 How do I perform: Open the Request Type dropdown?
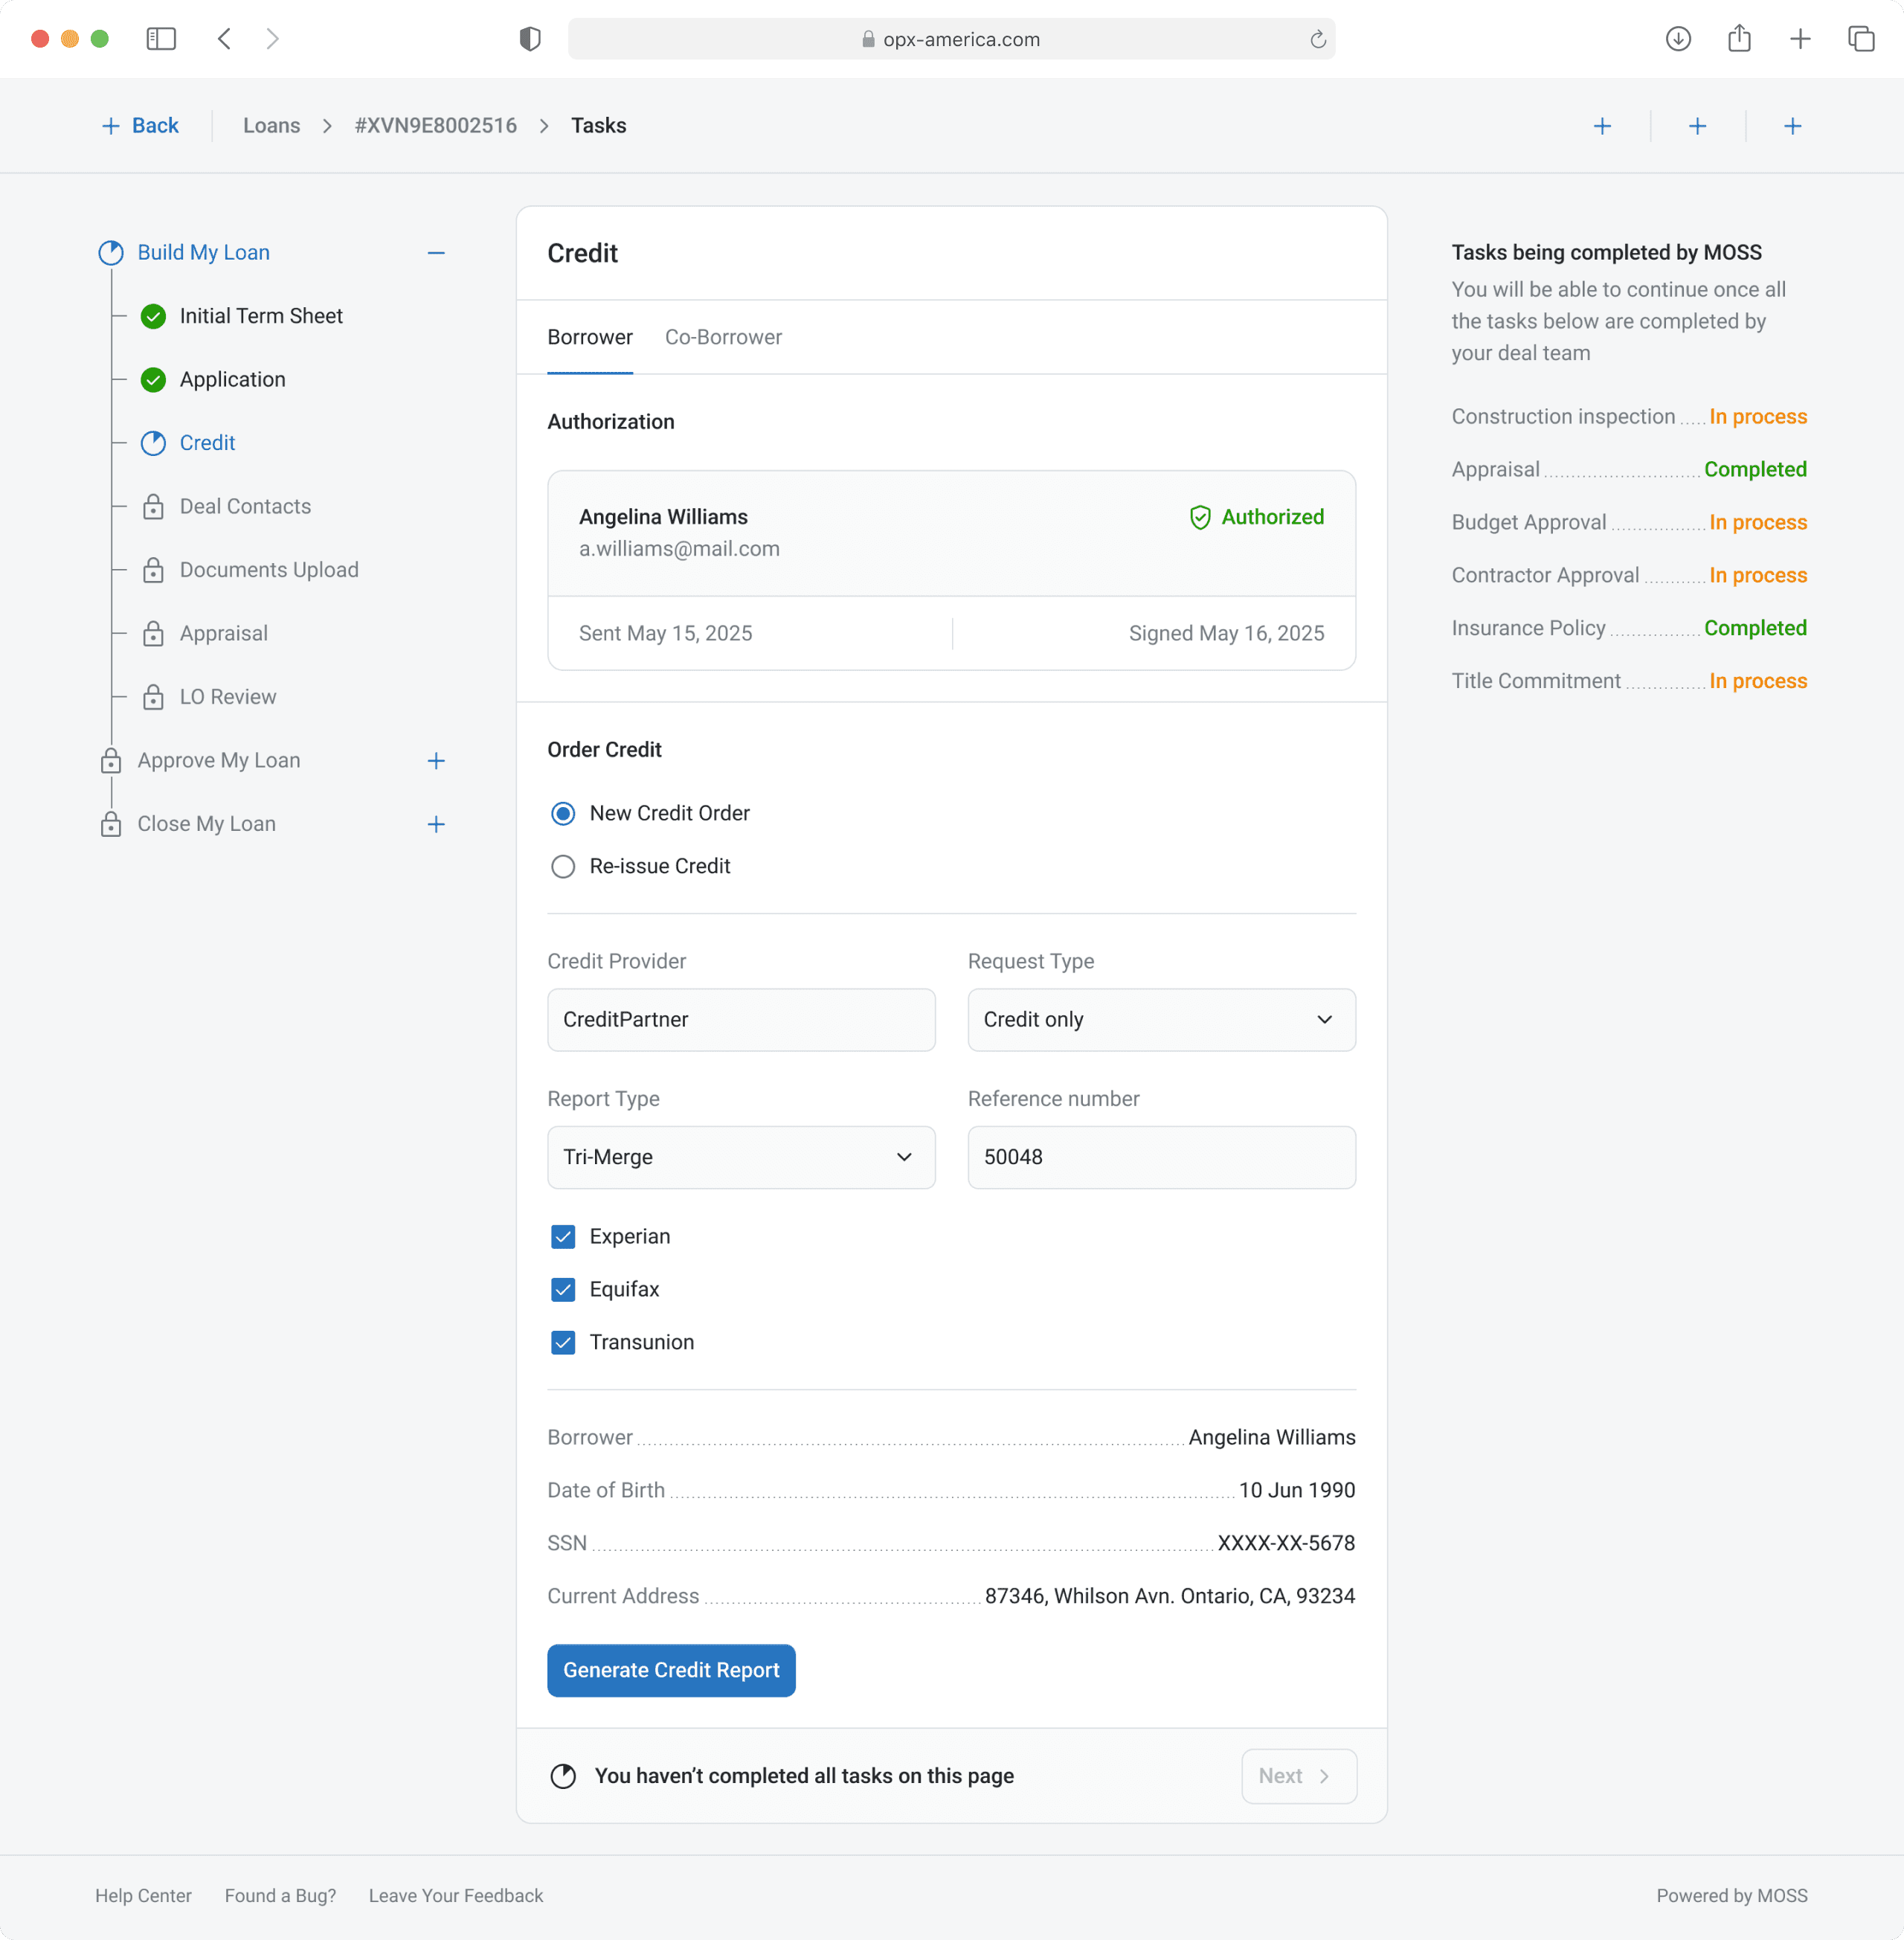1161,1020
